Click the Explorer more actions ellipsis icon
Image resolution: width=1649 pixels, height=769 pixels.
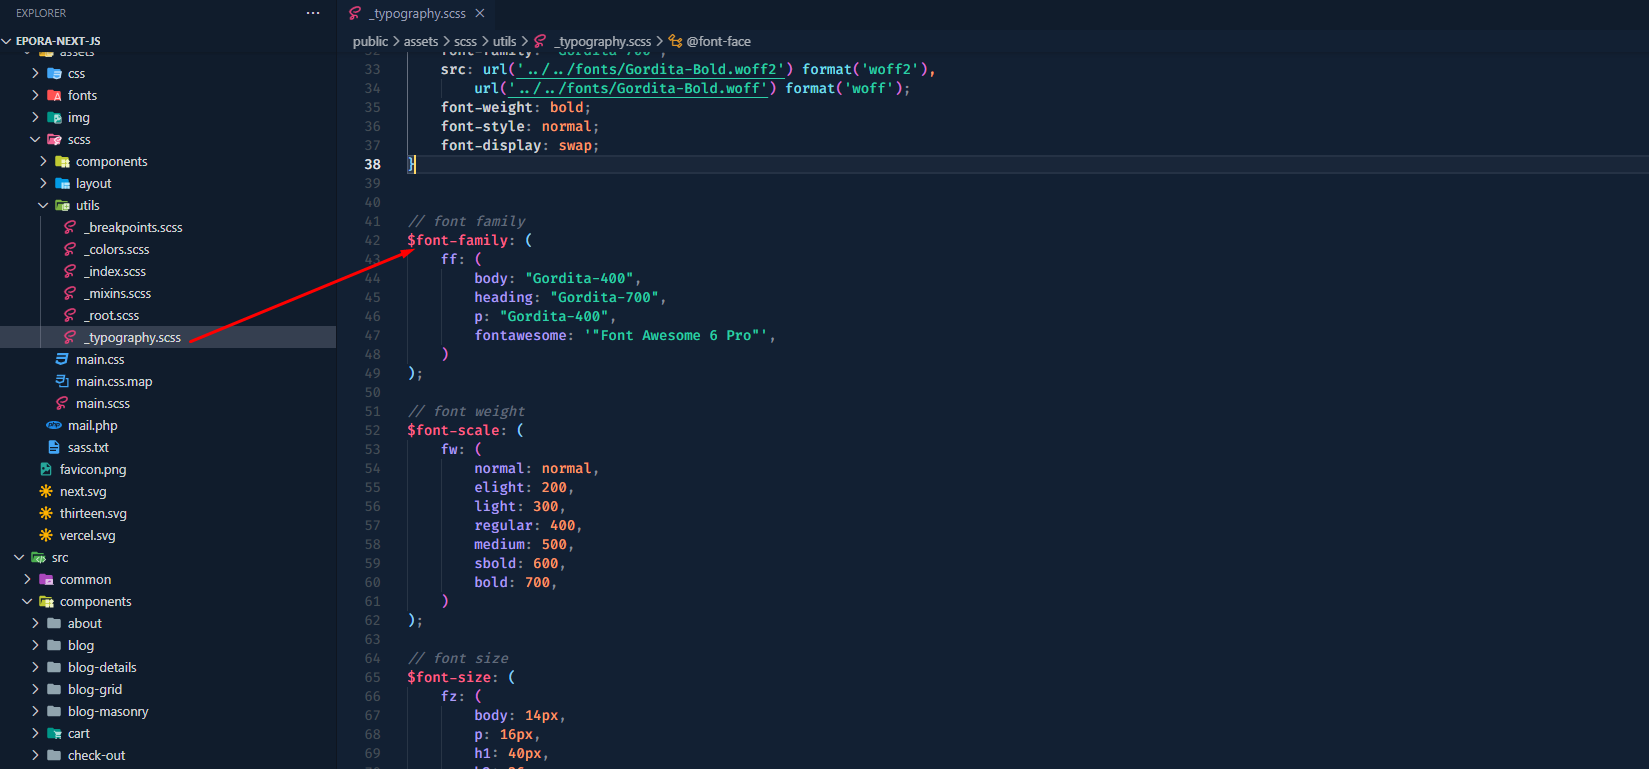(313, 13)
